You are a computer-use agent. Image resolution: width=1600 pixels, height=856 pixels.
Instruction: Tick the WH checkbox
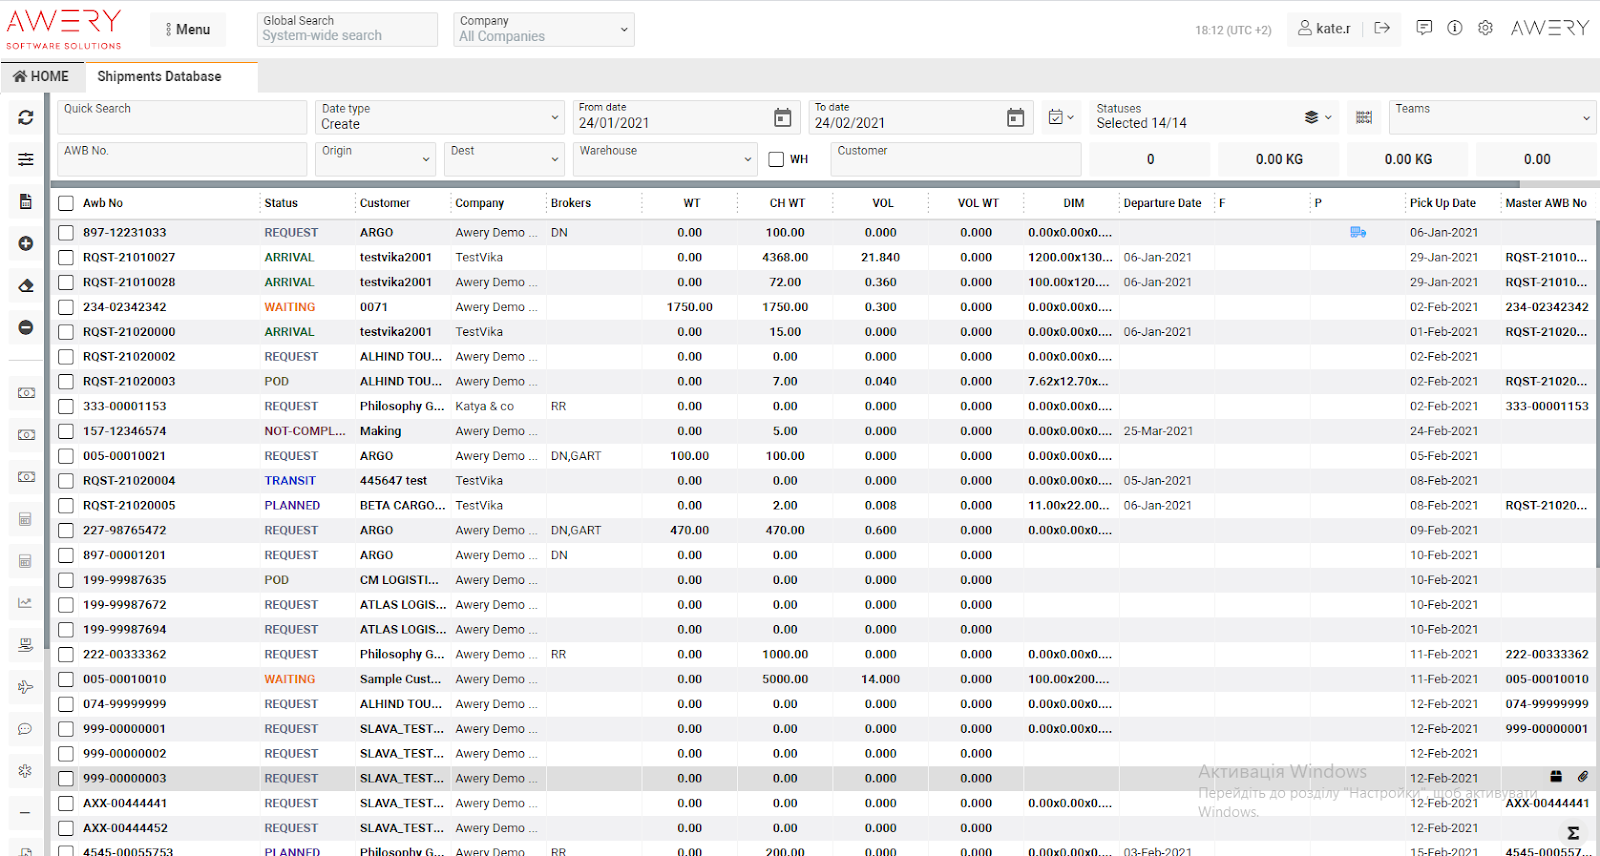point(776,159)
